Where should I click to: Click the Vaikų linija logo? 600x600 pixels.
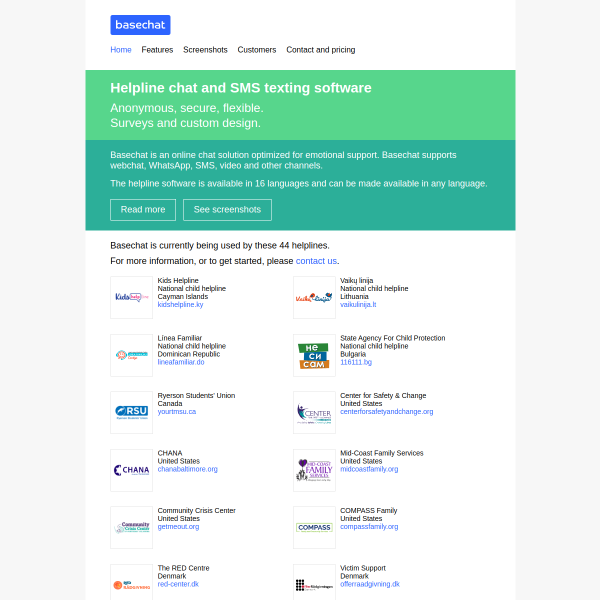(x=314, y=297)
